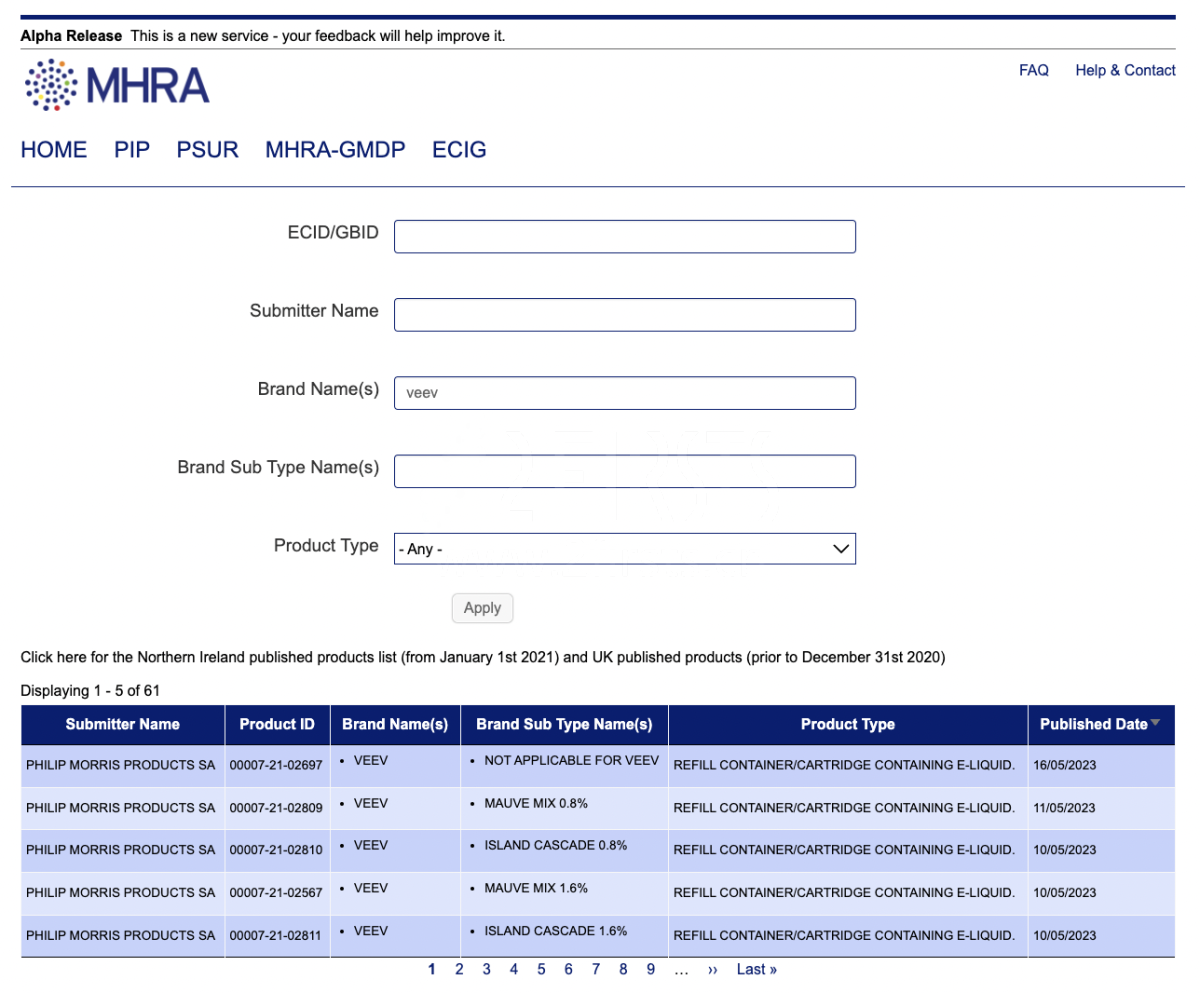Select Product ID 00007-21-02567

point(276,893)
